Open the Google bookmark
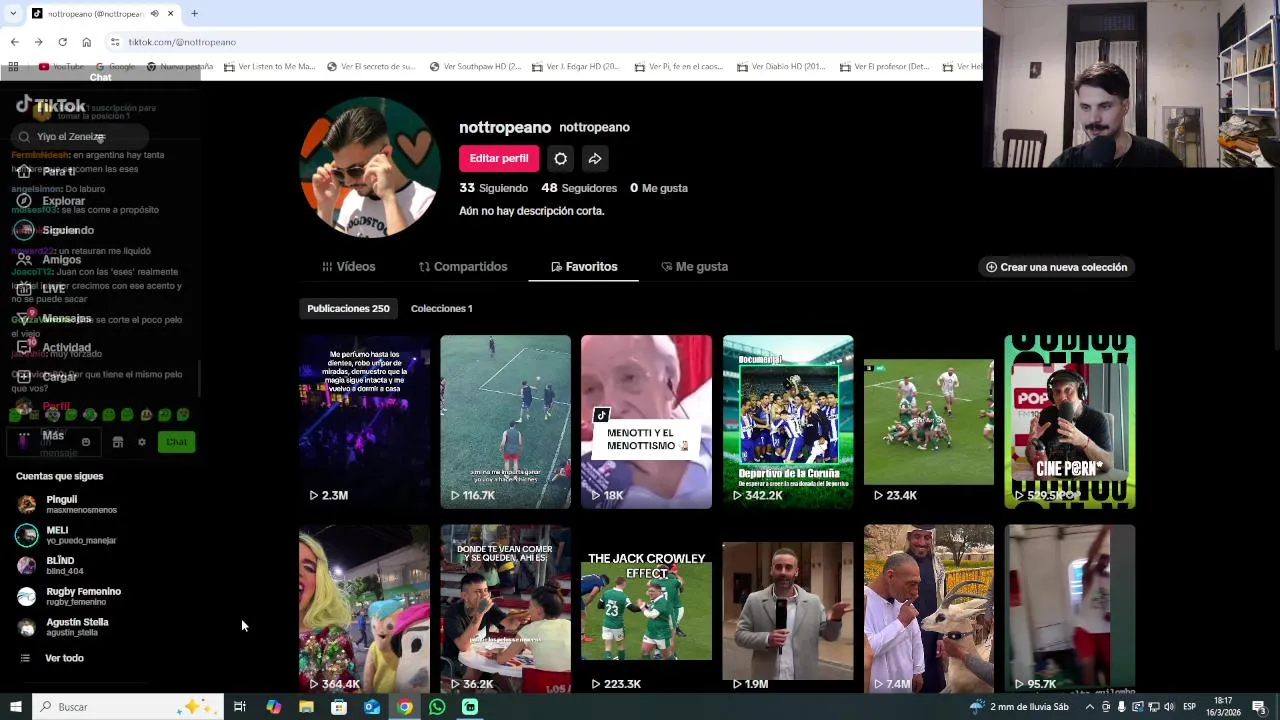The image size is (1280, 720). click(115, 67)
